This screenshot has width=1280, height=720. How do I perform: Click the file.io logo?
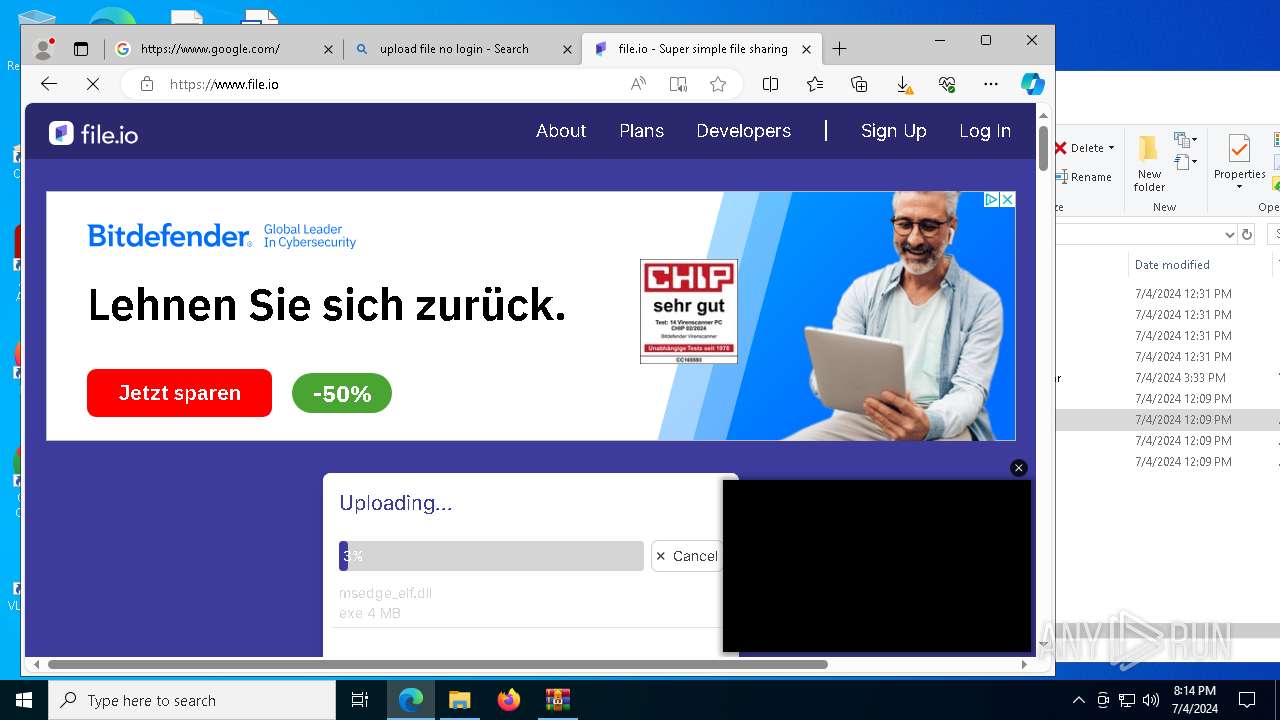[93, 133]
